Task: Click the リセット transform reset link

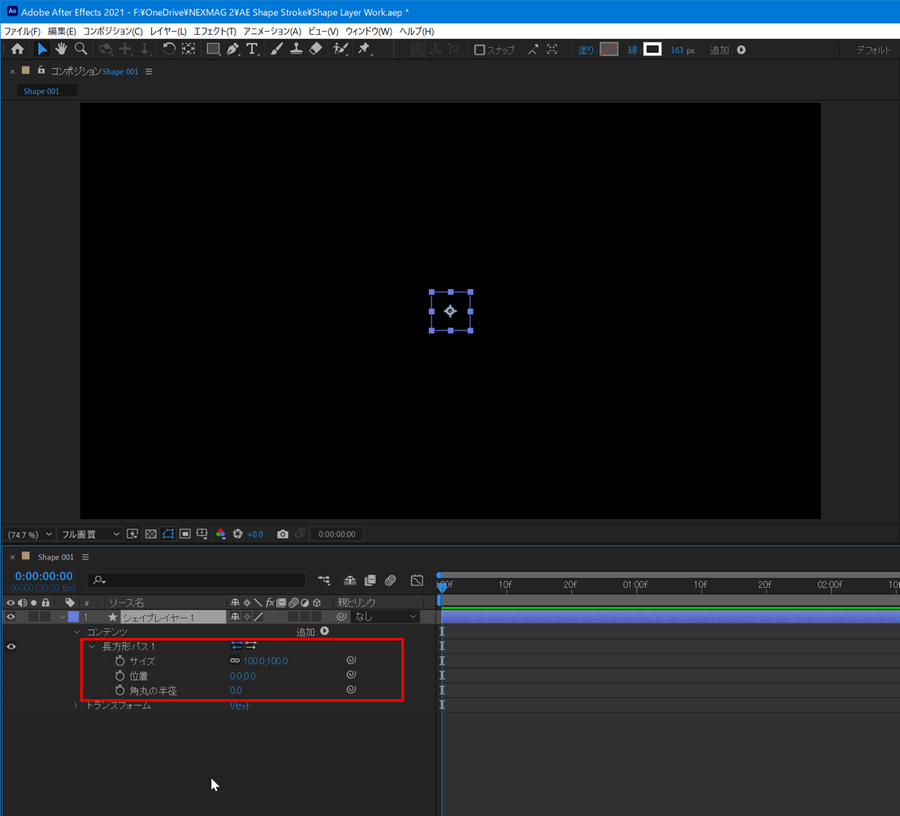Action: coord(240,706)
